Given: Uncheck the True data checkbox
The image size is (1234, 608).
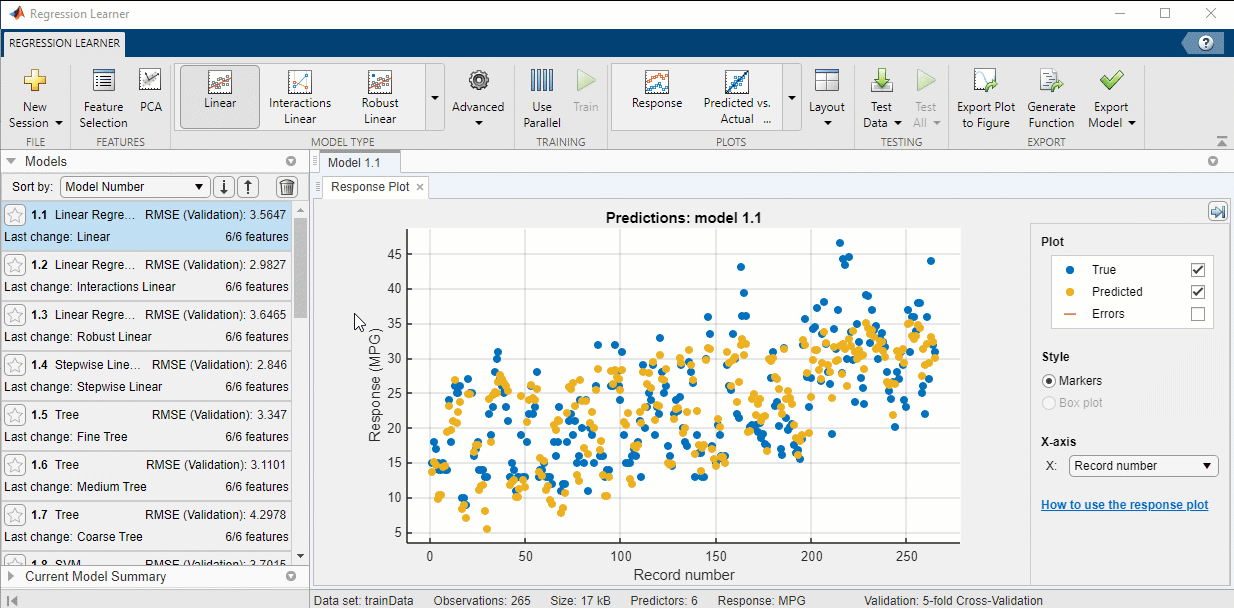Looking at the screenshot, I should tap(1198, 270).
